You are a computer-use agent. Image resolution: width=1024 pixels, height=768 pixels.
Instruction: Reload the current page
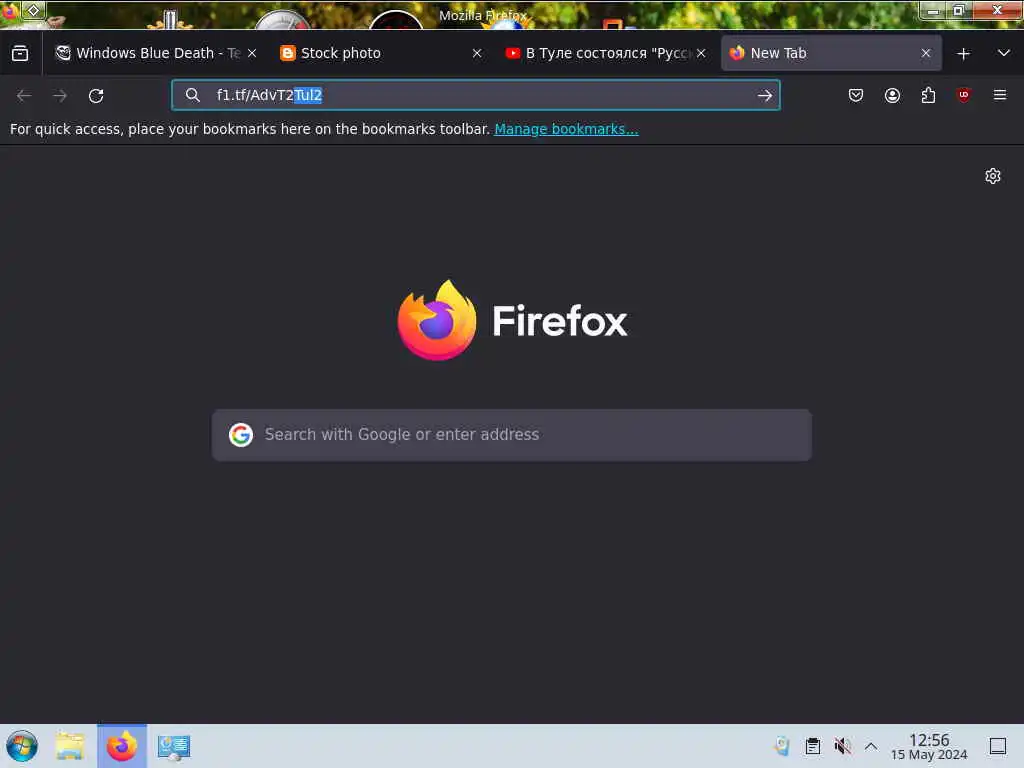(x=96, y=96)
